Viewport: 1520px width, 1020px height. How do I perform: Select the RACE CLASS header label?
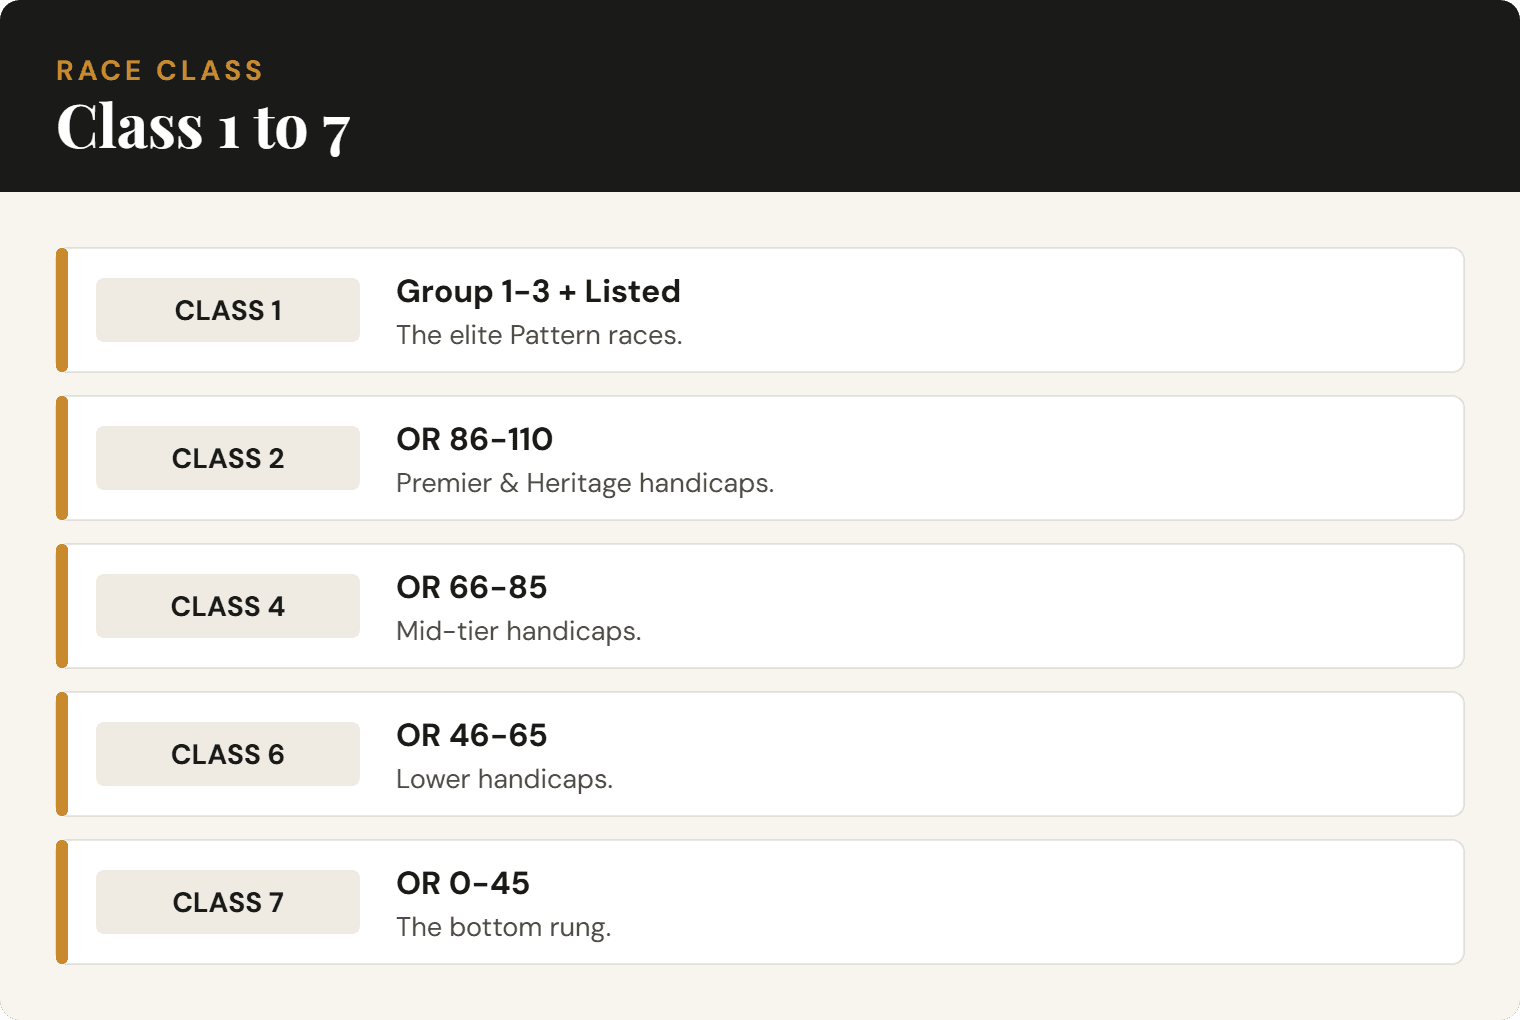click(160, 70)
